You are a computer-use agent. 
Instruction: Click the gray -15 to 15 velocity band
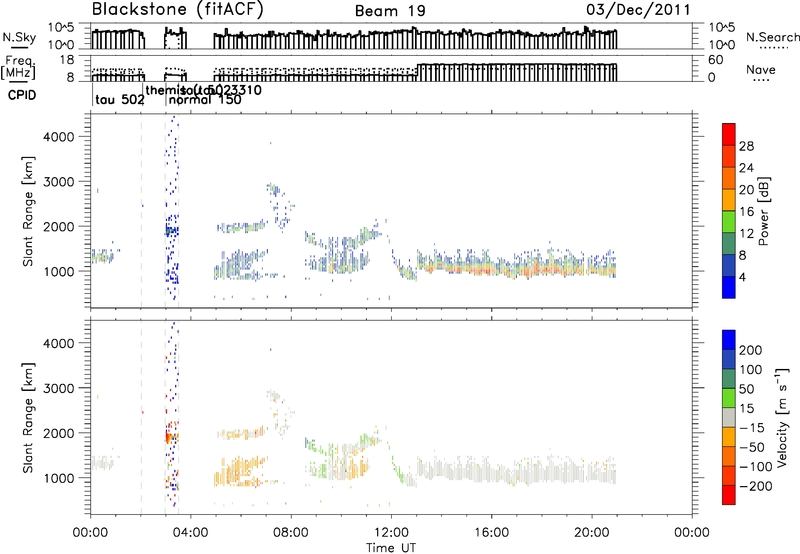point(729,417)
